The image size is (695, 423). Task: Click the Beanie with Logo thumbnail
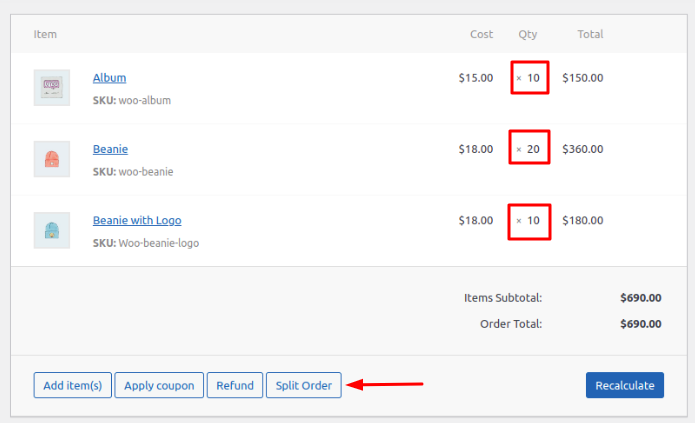[52, 230]
